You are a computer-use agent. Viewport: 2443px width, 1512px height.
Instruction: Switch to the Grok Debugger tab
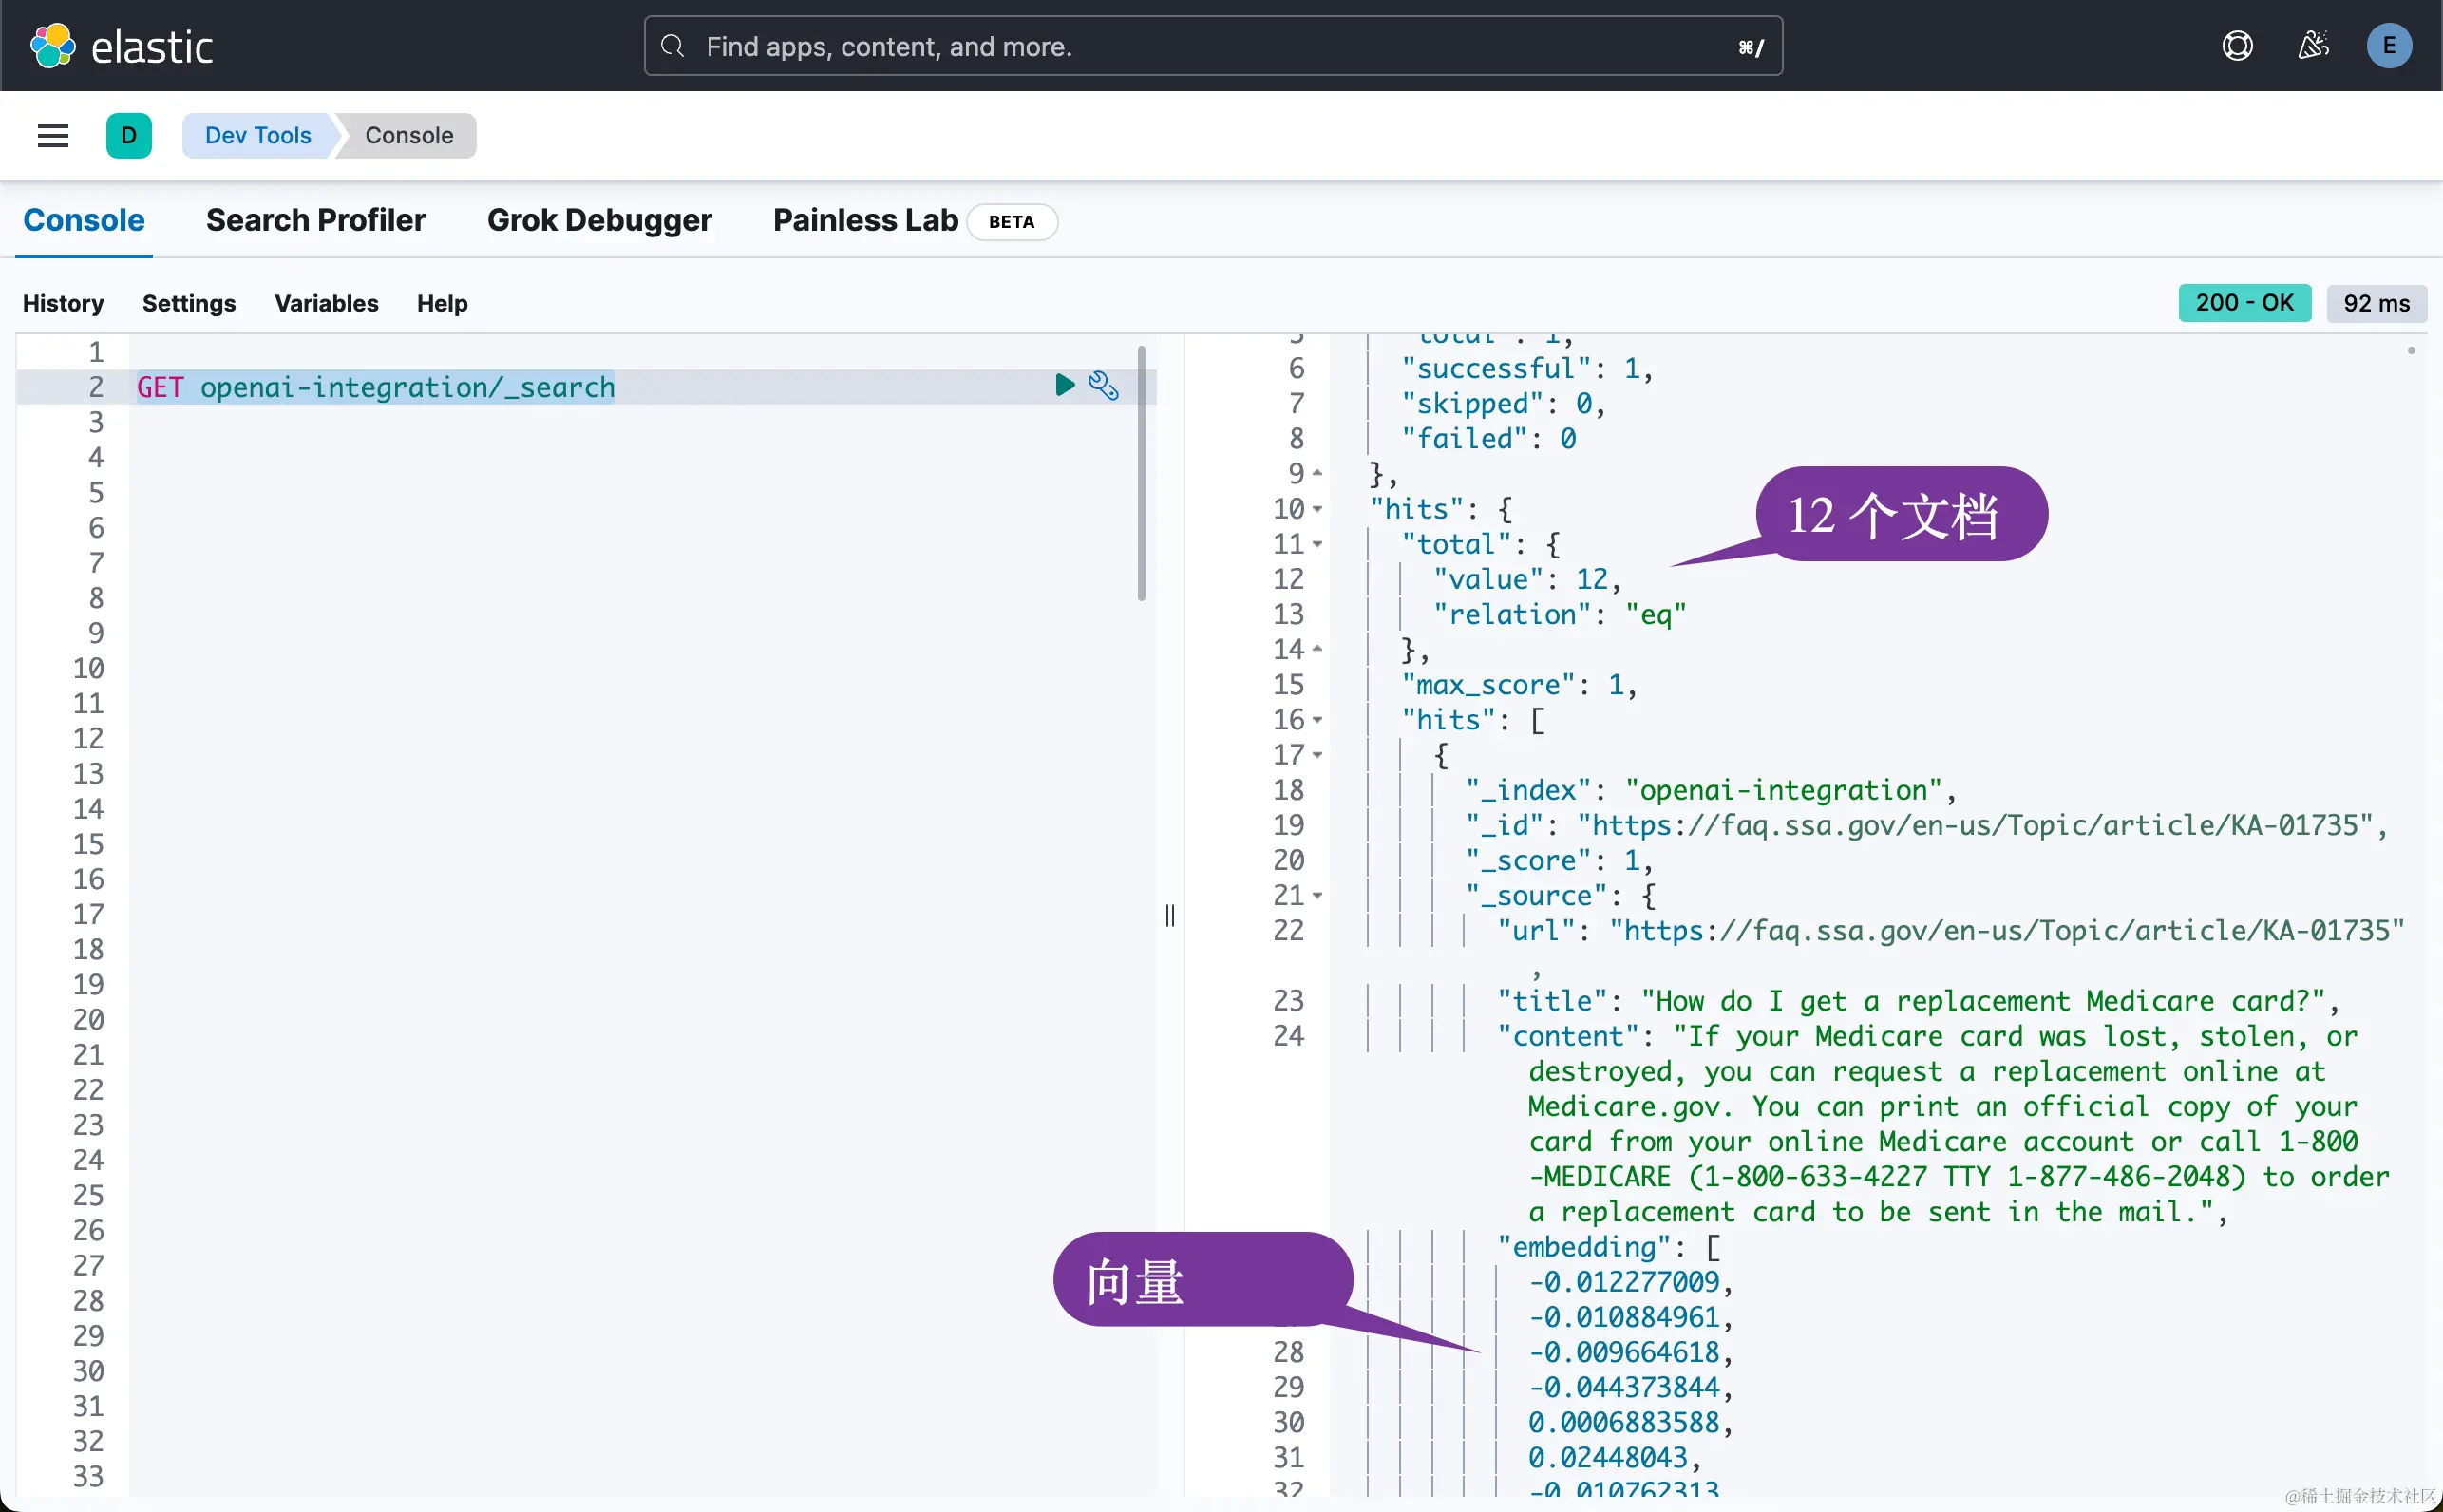coord(599,220)
